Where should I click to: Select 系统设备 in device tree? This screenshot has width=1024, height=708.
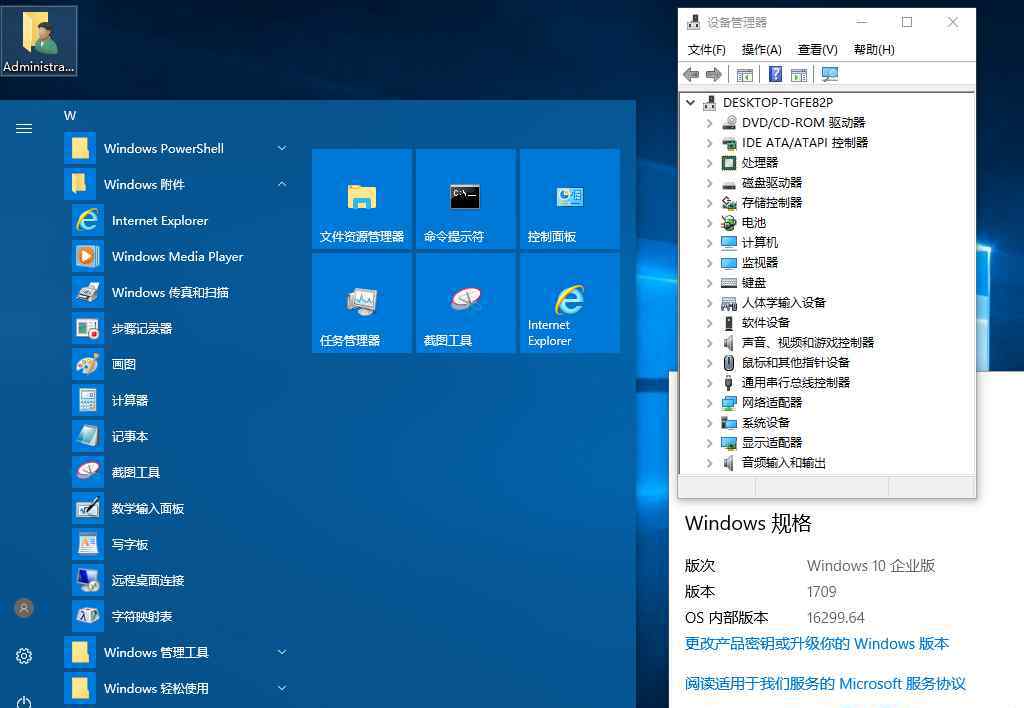(x=765, y=423)
